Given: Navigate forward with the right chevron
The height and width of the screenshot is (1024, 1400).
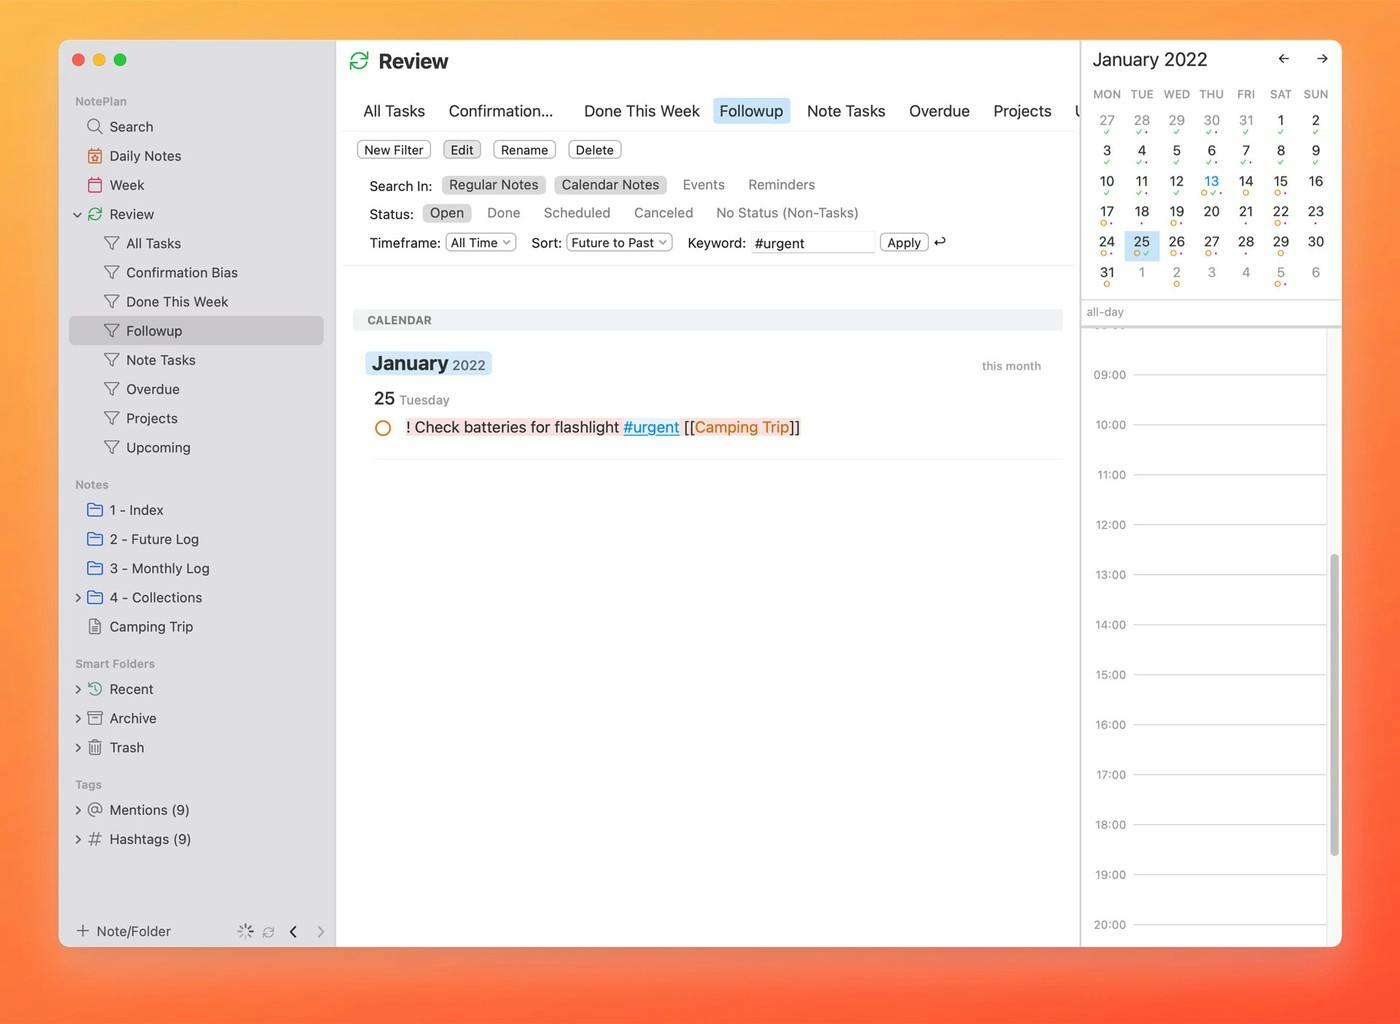Looking at the screenshot, I should tap(320, 931).
